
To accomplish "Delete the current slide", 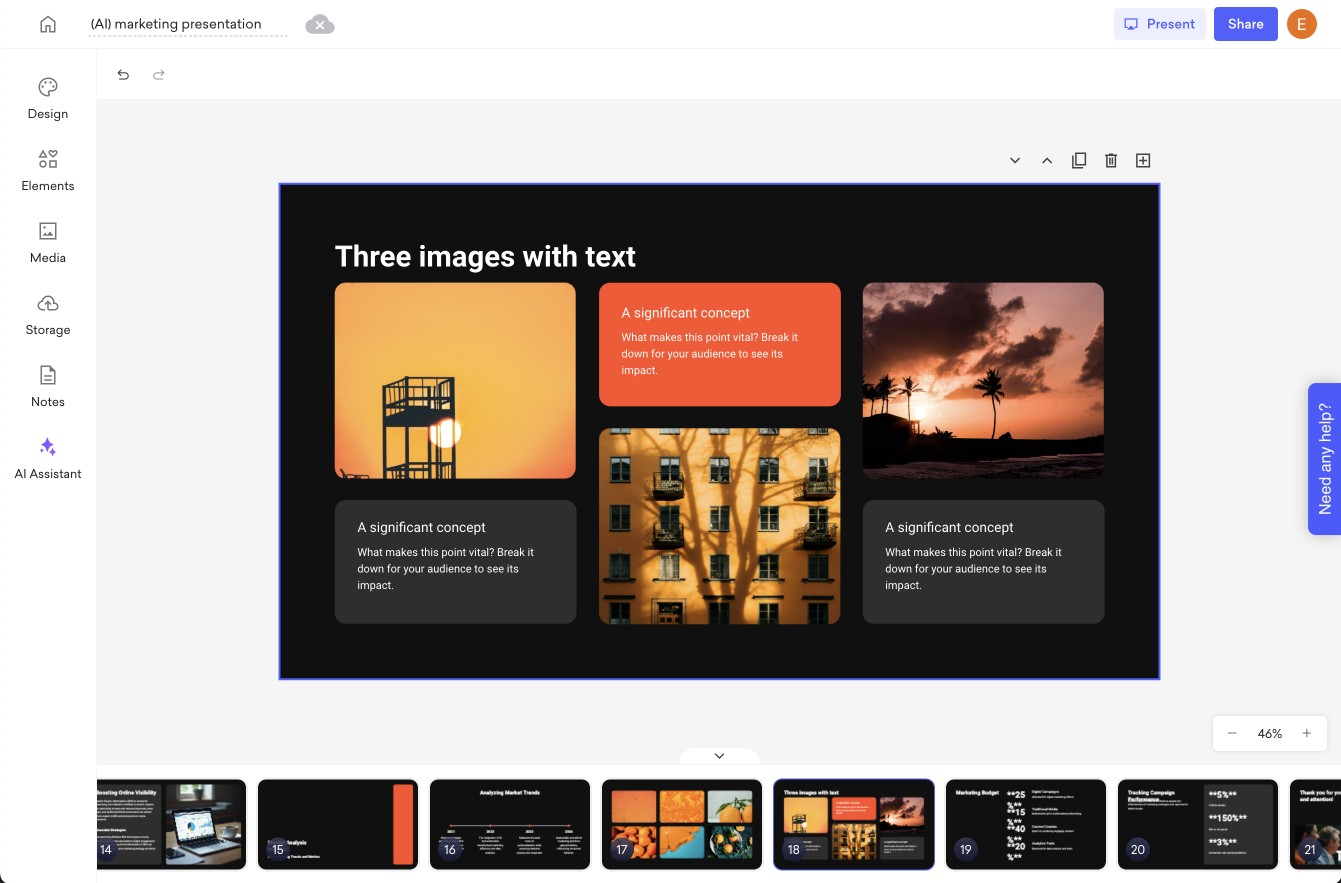I will tap(1111, 160).
